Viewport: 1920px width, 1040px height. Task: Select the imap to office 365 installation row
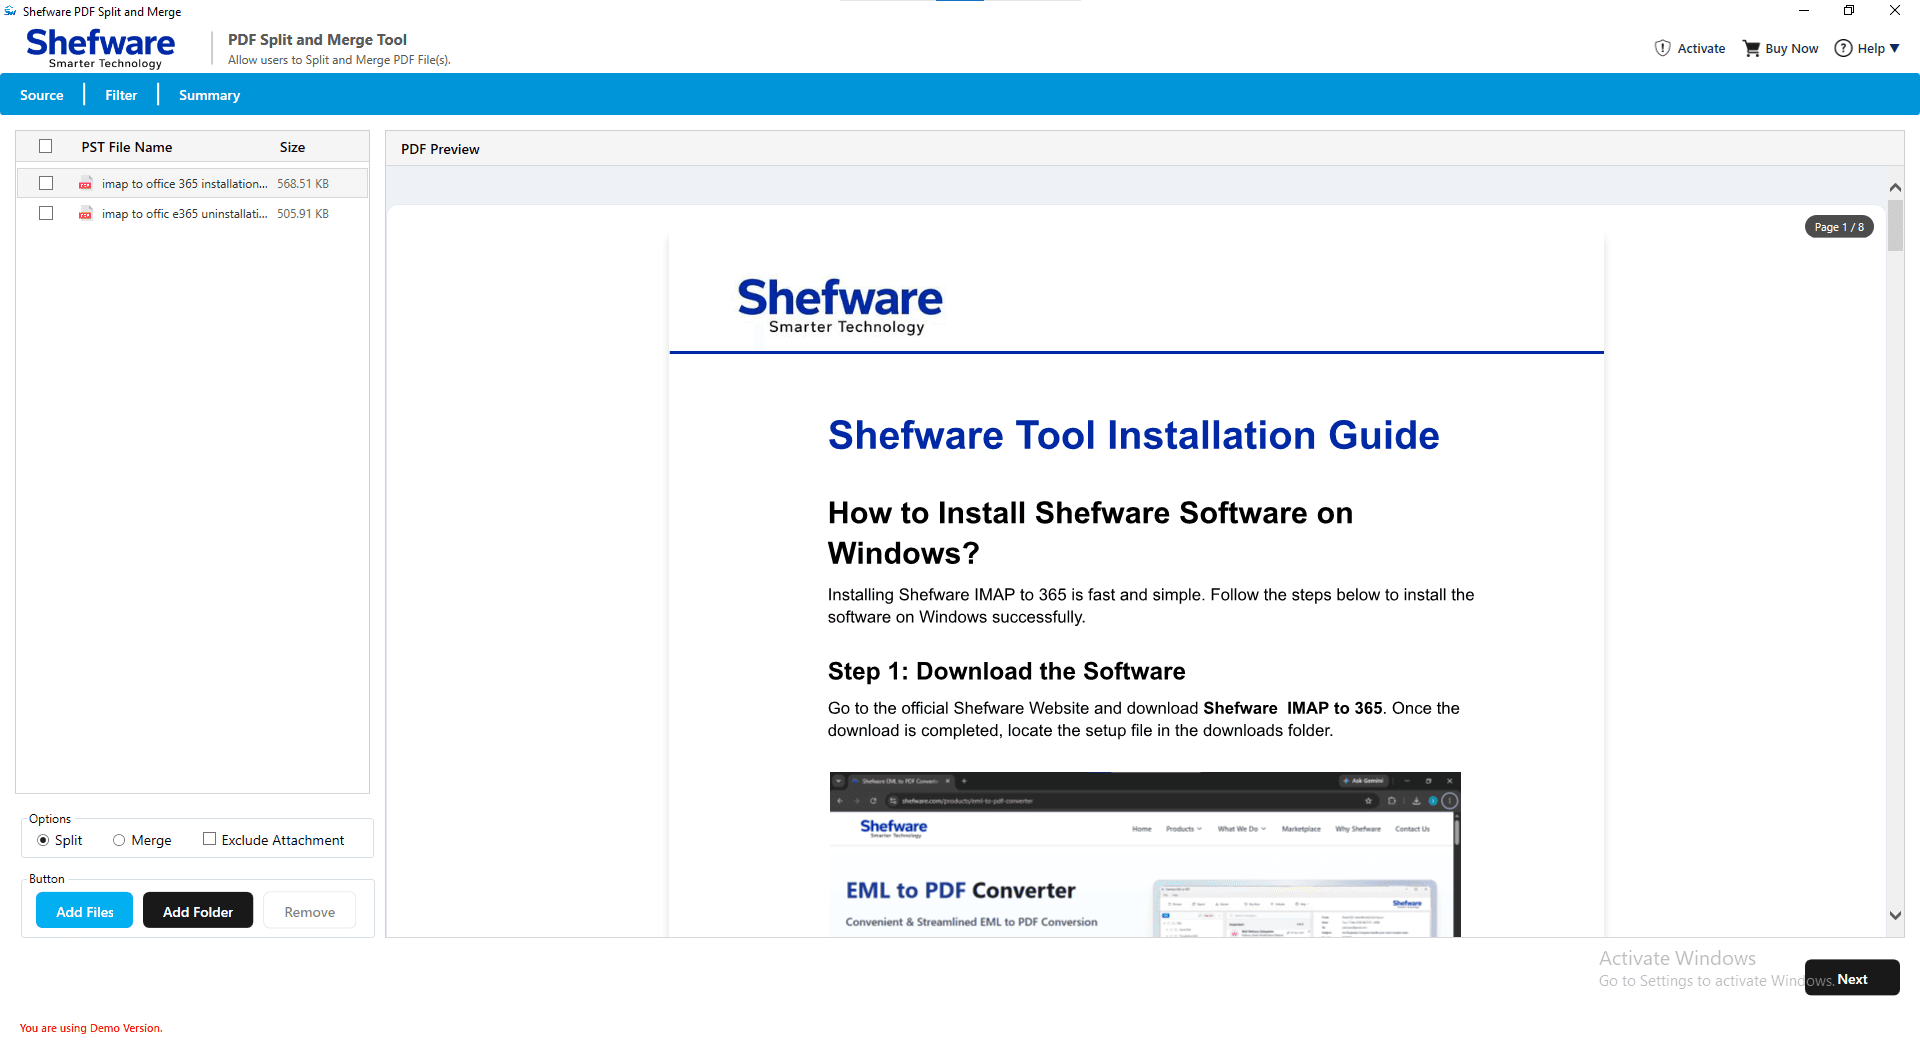click(192, 183)
